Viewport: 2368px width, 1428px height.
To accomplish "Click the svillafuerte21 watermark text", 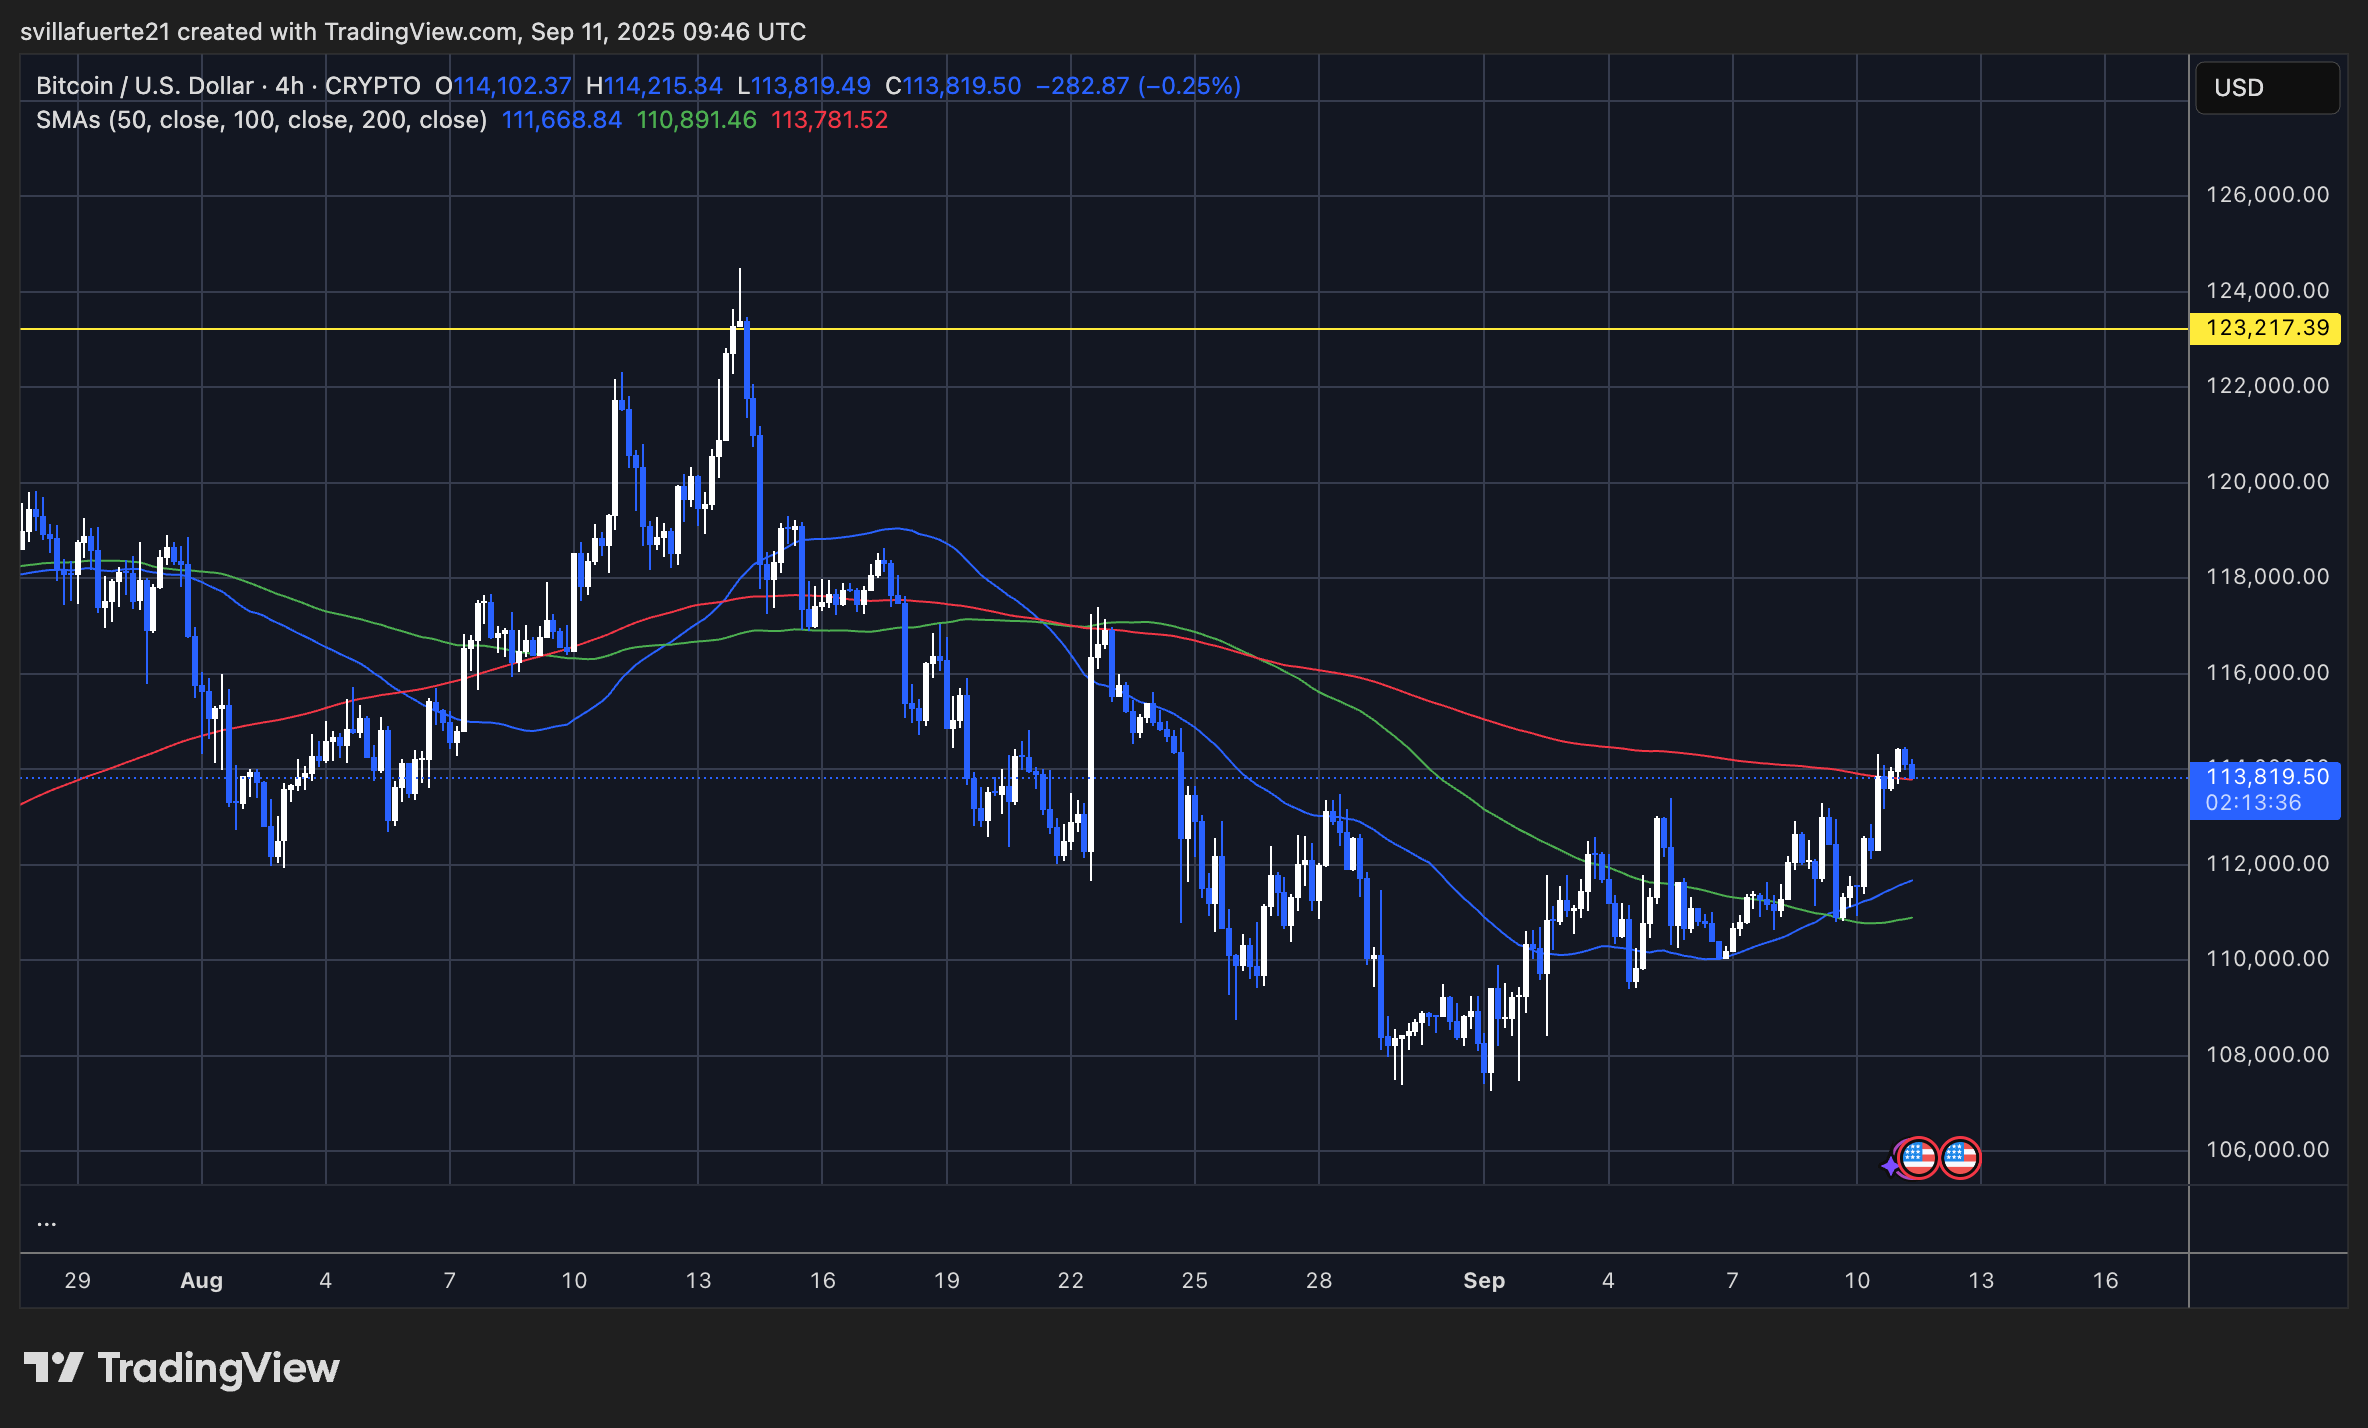I will [96, 31].
